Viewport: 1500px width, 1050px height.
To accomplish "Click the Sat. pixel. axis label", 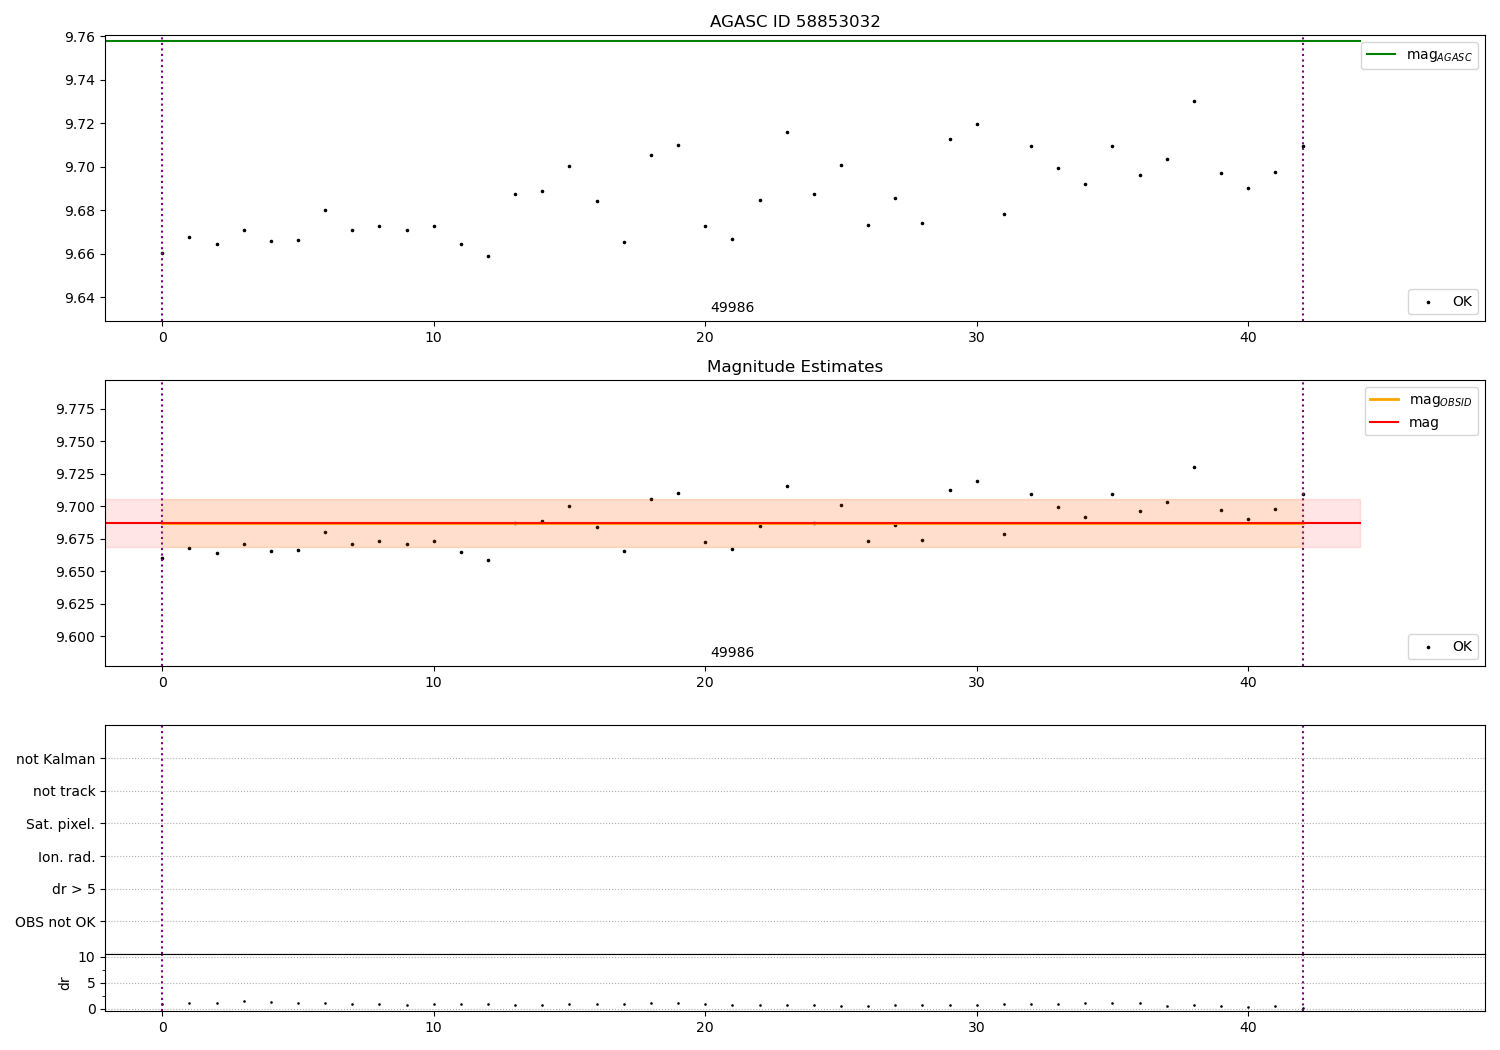I will coord(61,824).
